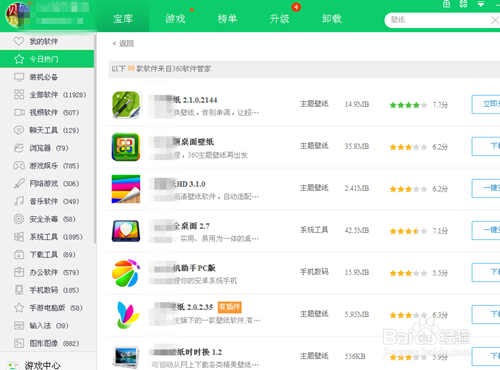Image resolution: width=500 pixels, height=370 pixels.
Task: Click the sidebar vertical scrollbar
Action: [95, 138]
